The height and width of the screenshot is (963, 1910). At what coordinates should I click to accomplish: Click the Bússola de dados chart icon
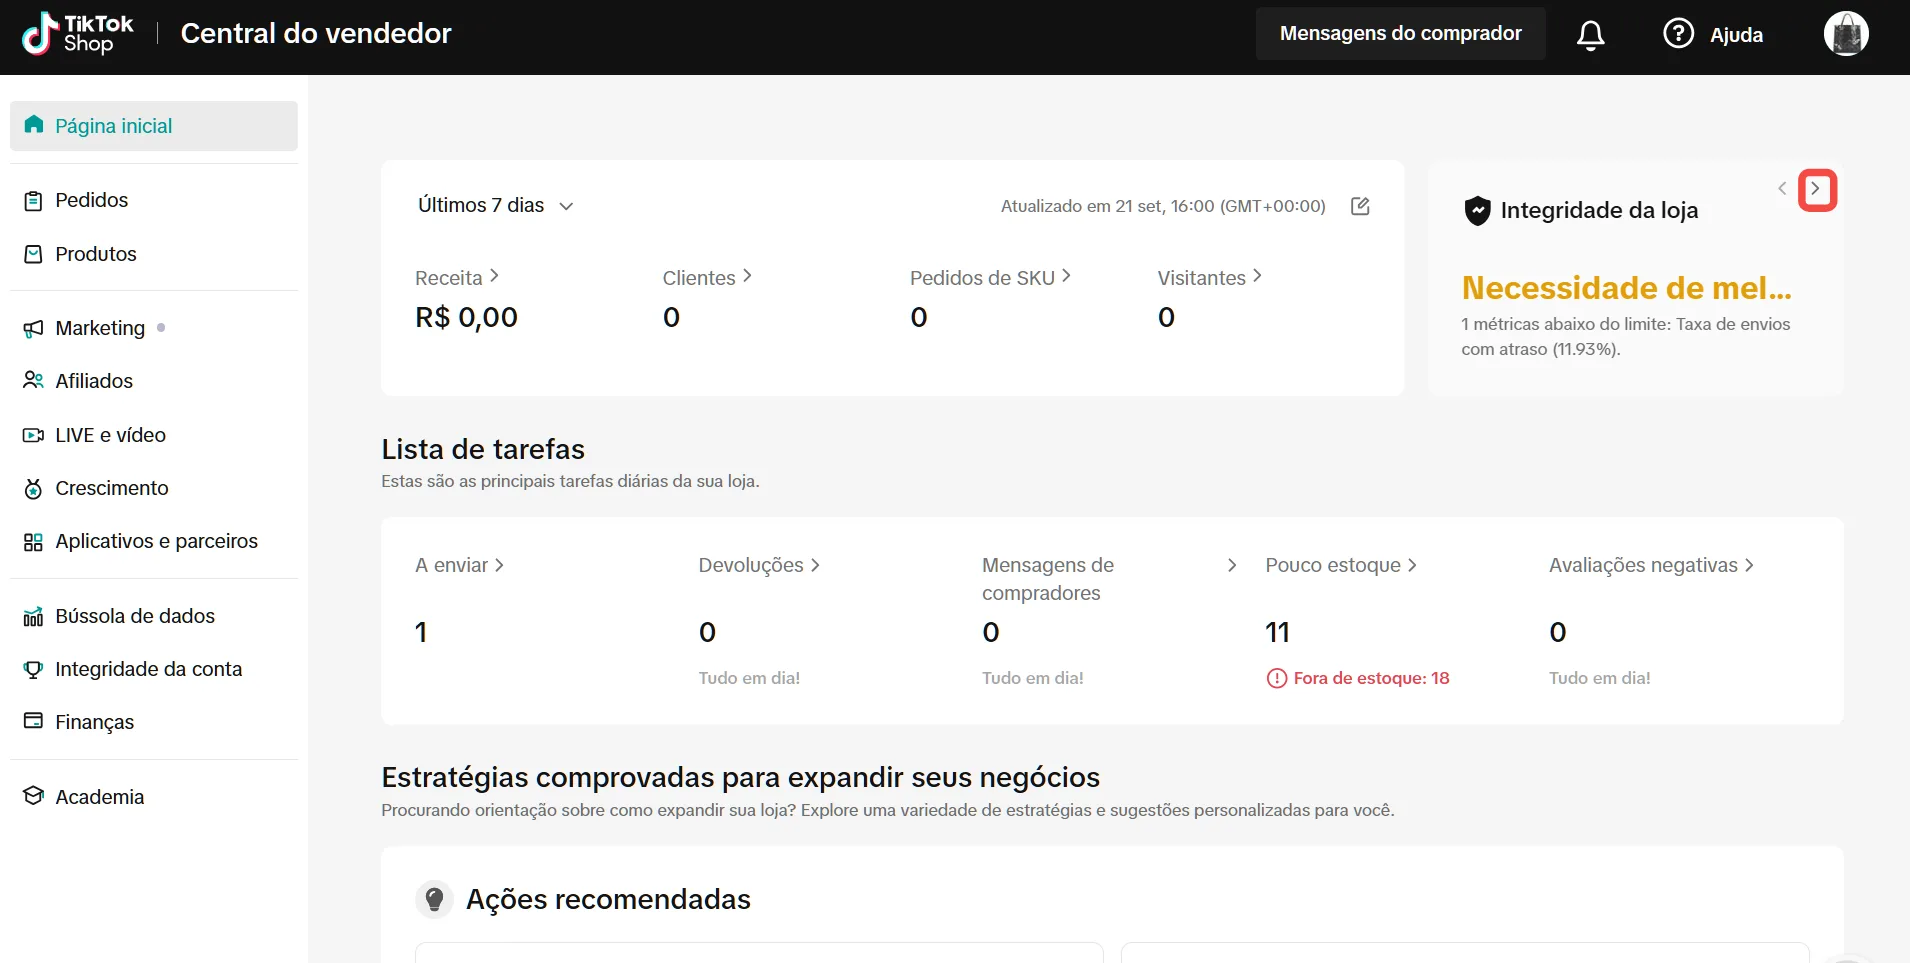point(33,616)
